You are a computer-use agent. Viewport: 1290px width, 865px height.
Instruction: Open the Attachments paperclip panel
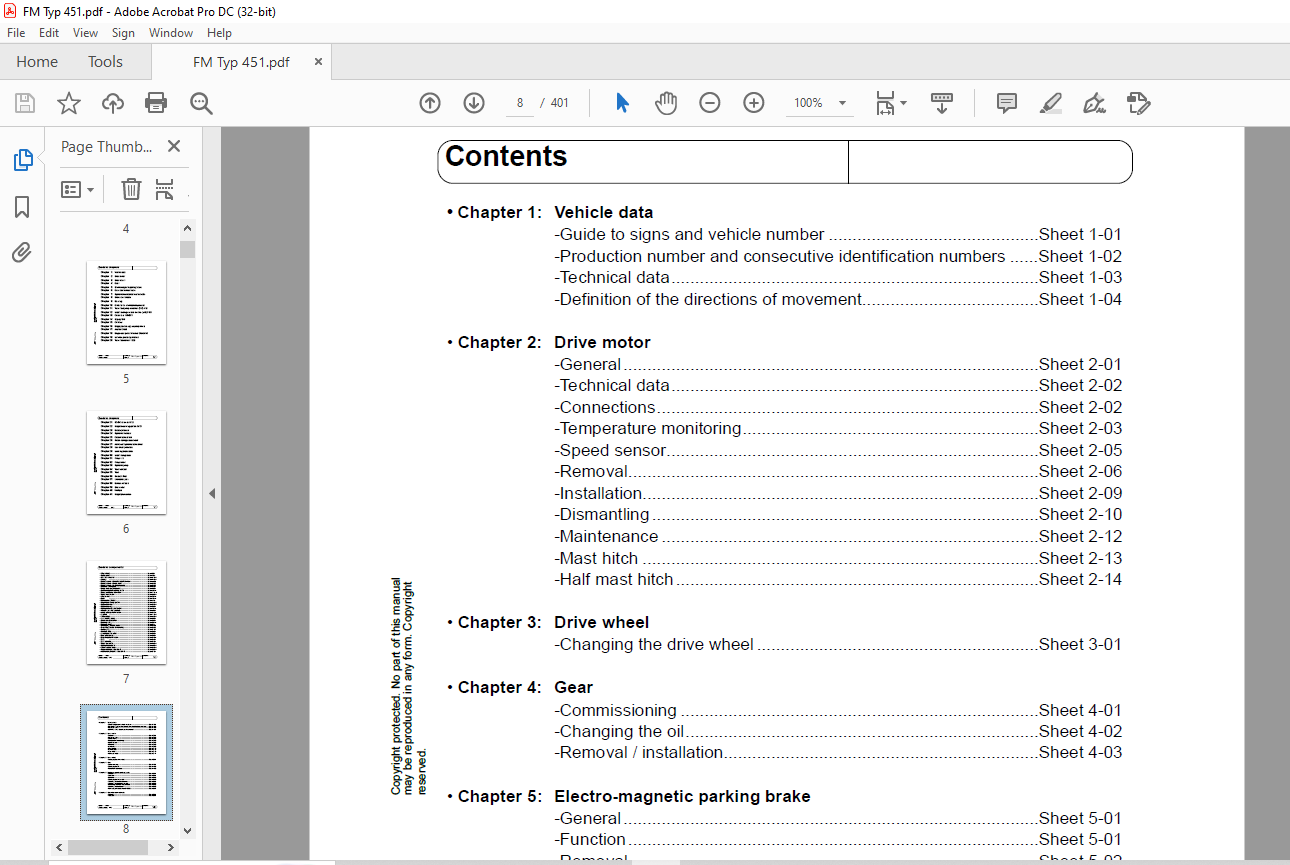click(22, 252)
